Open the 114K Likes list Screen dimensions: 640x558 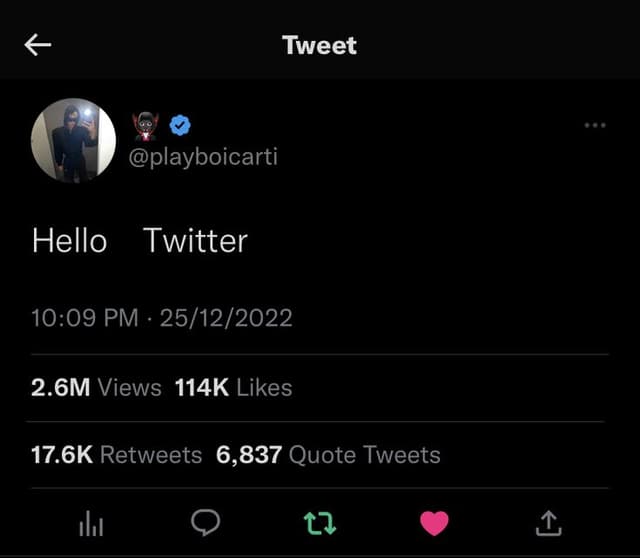[x=233, y=387]
